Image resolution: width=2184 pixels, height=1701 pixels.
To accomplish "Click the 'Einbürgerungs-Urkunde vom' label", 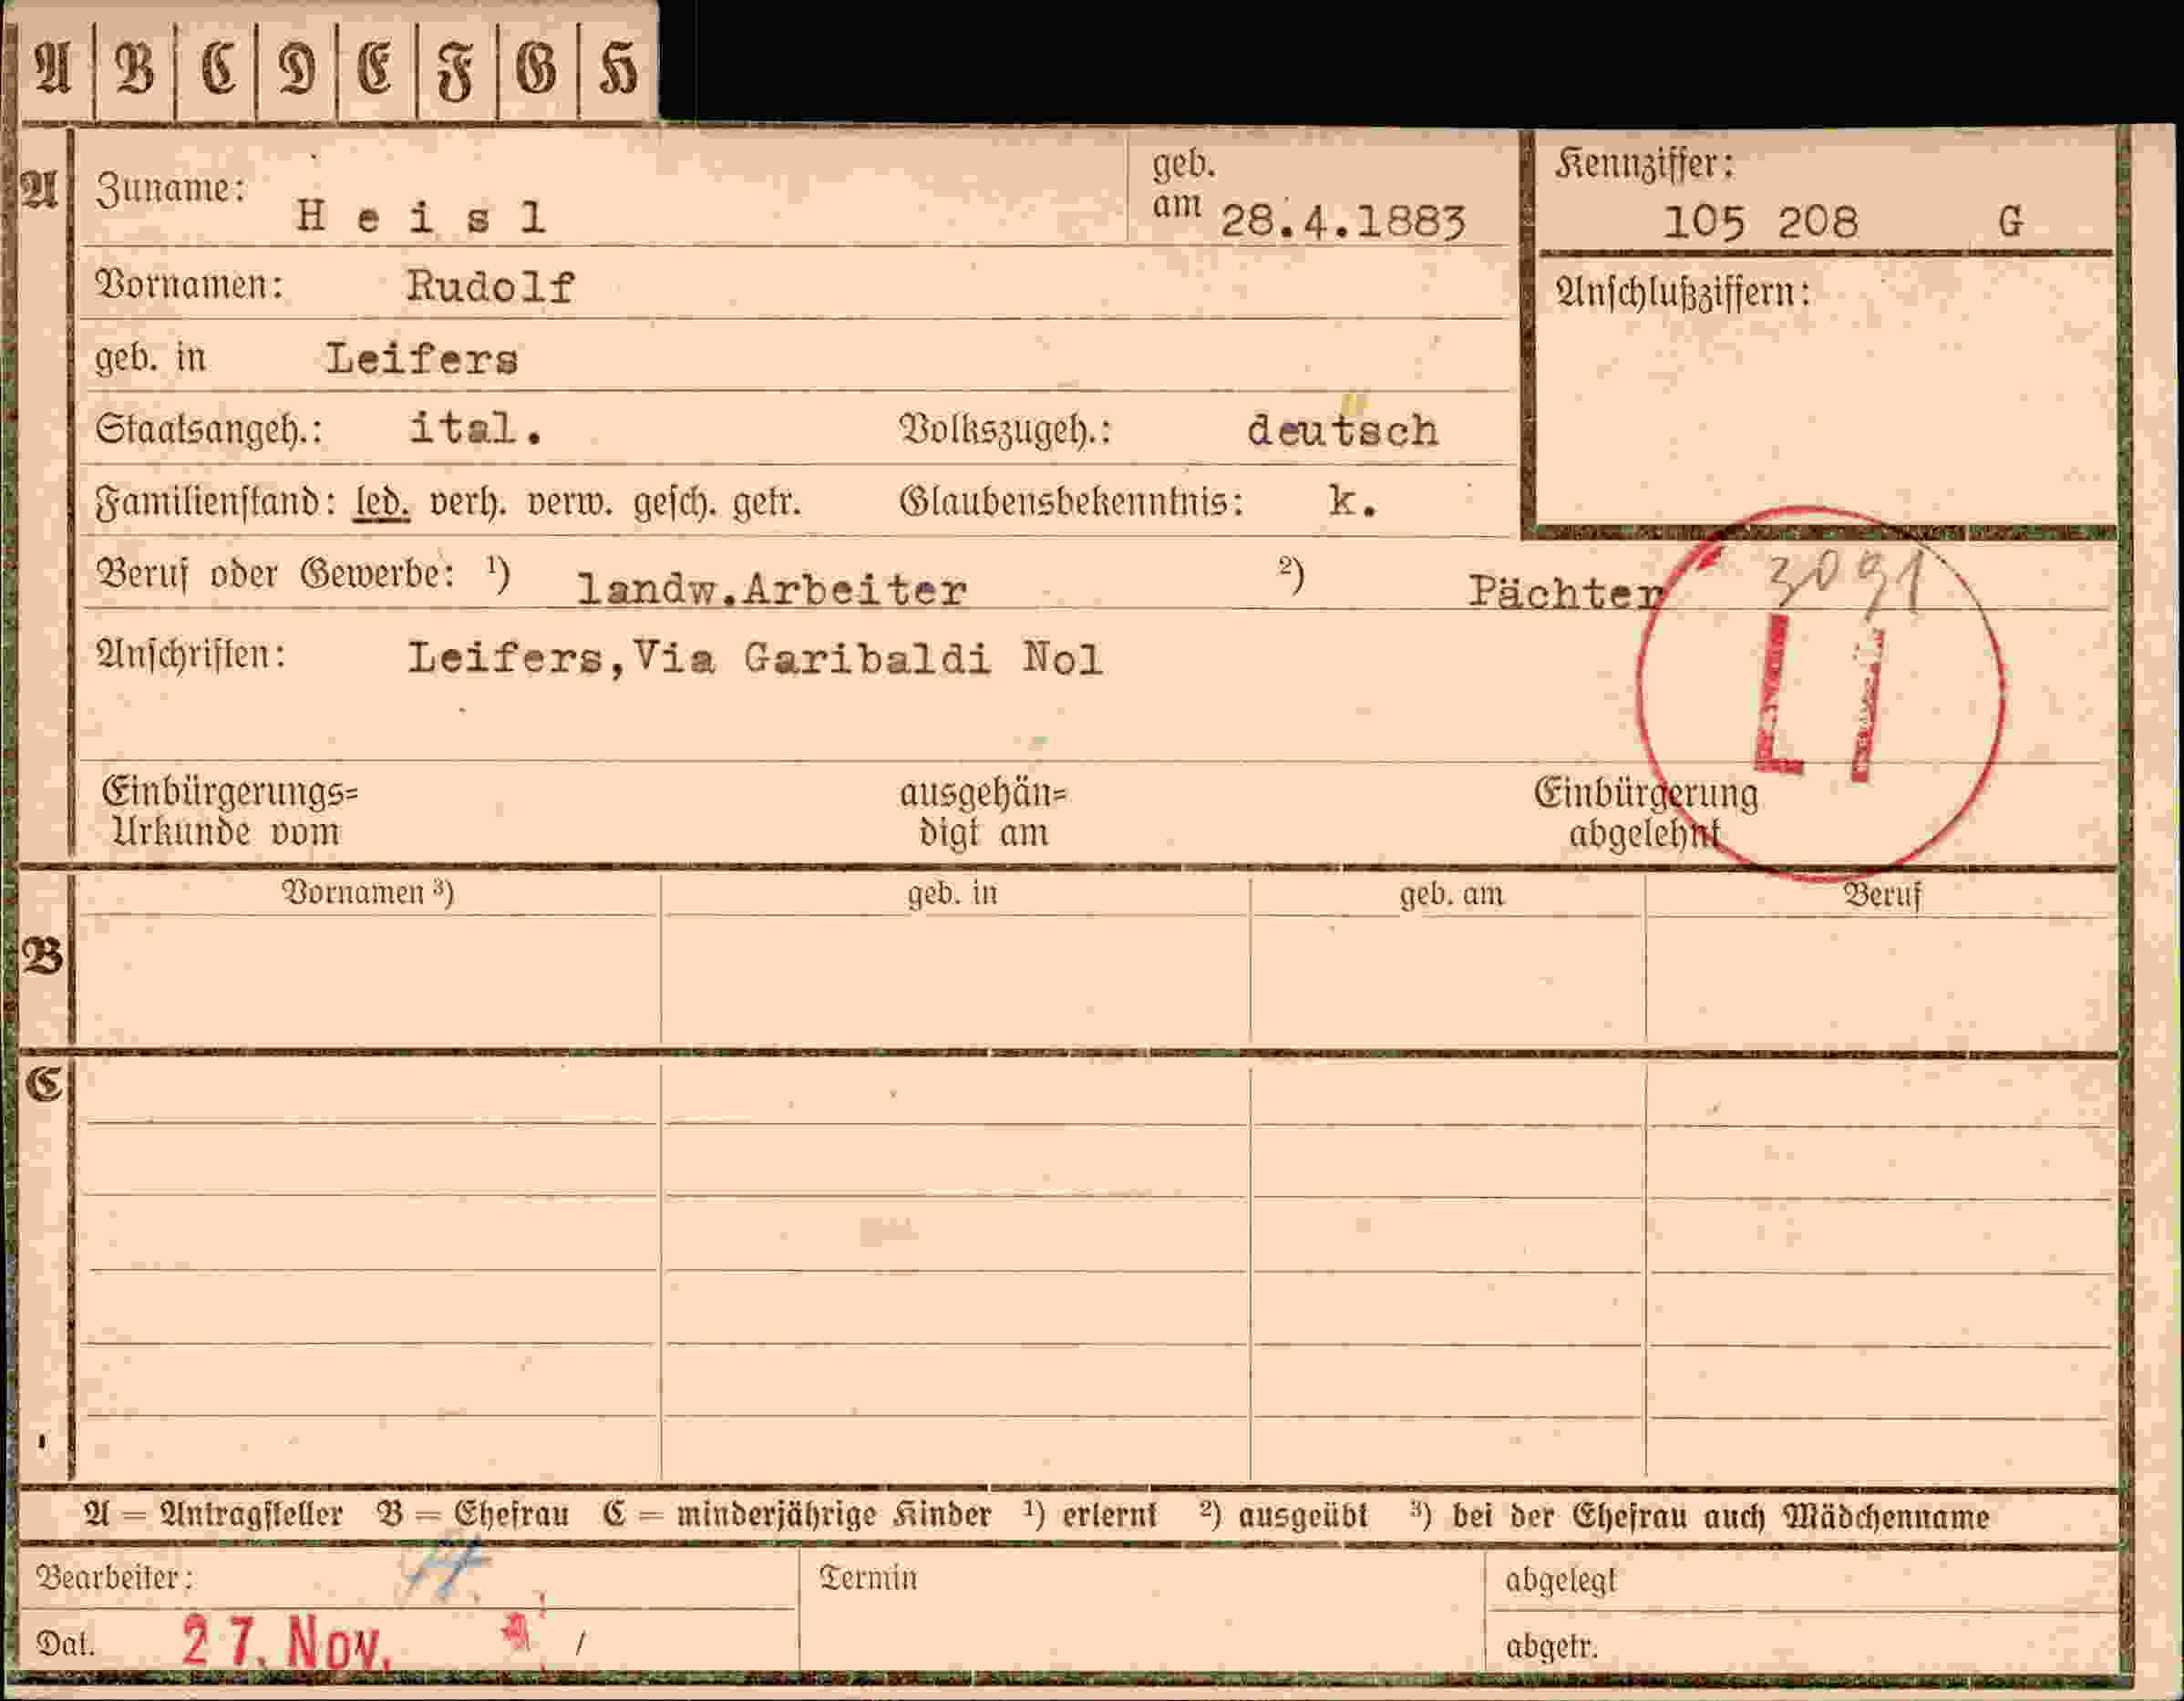I will (x=229, y=812).
